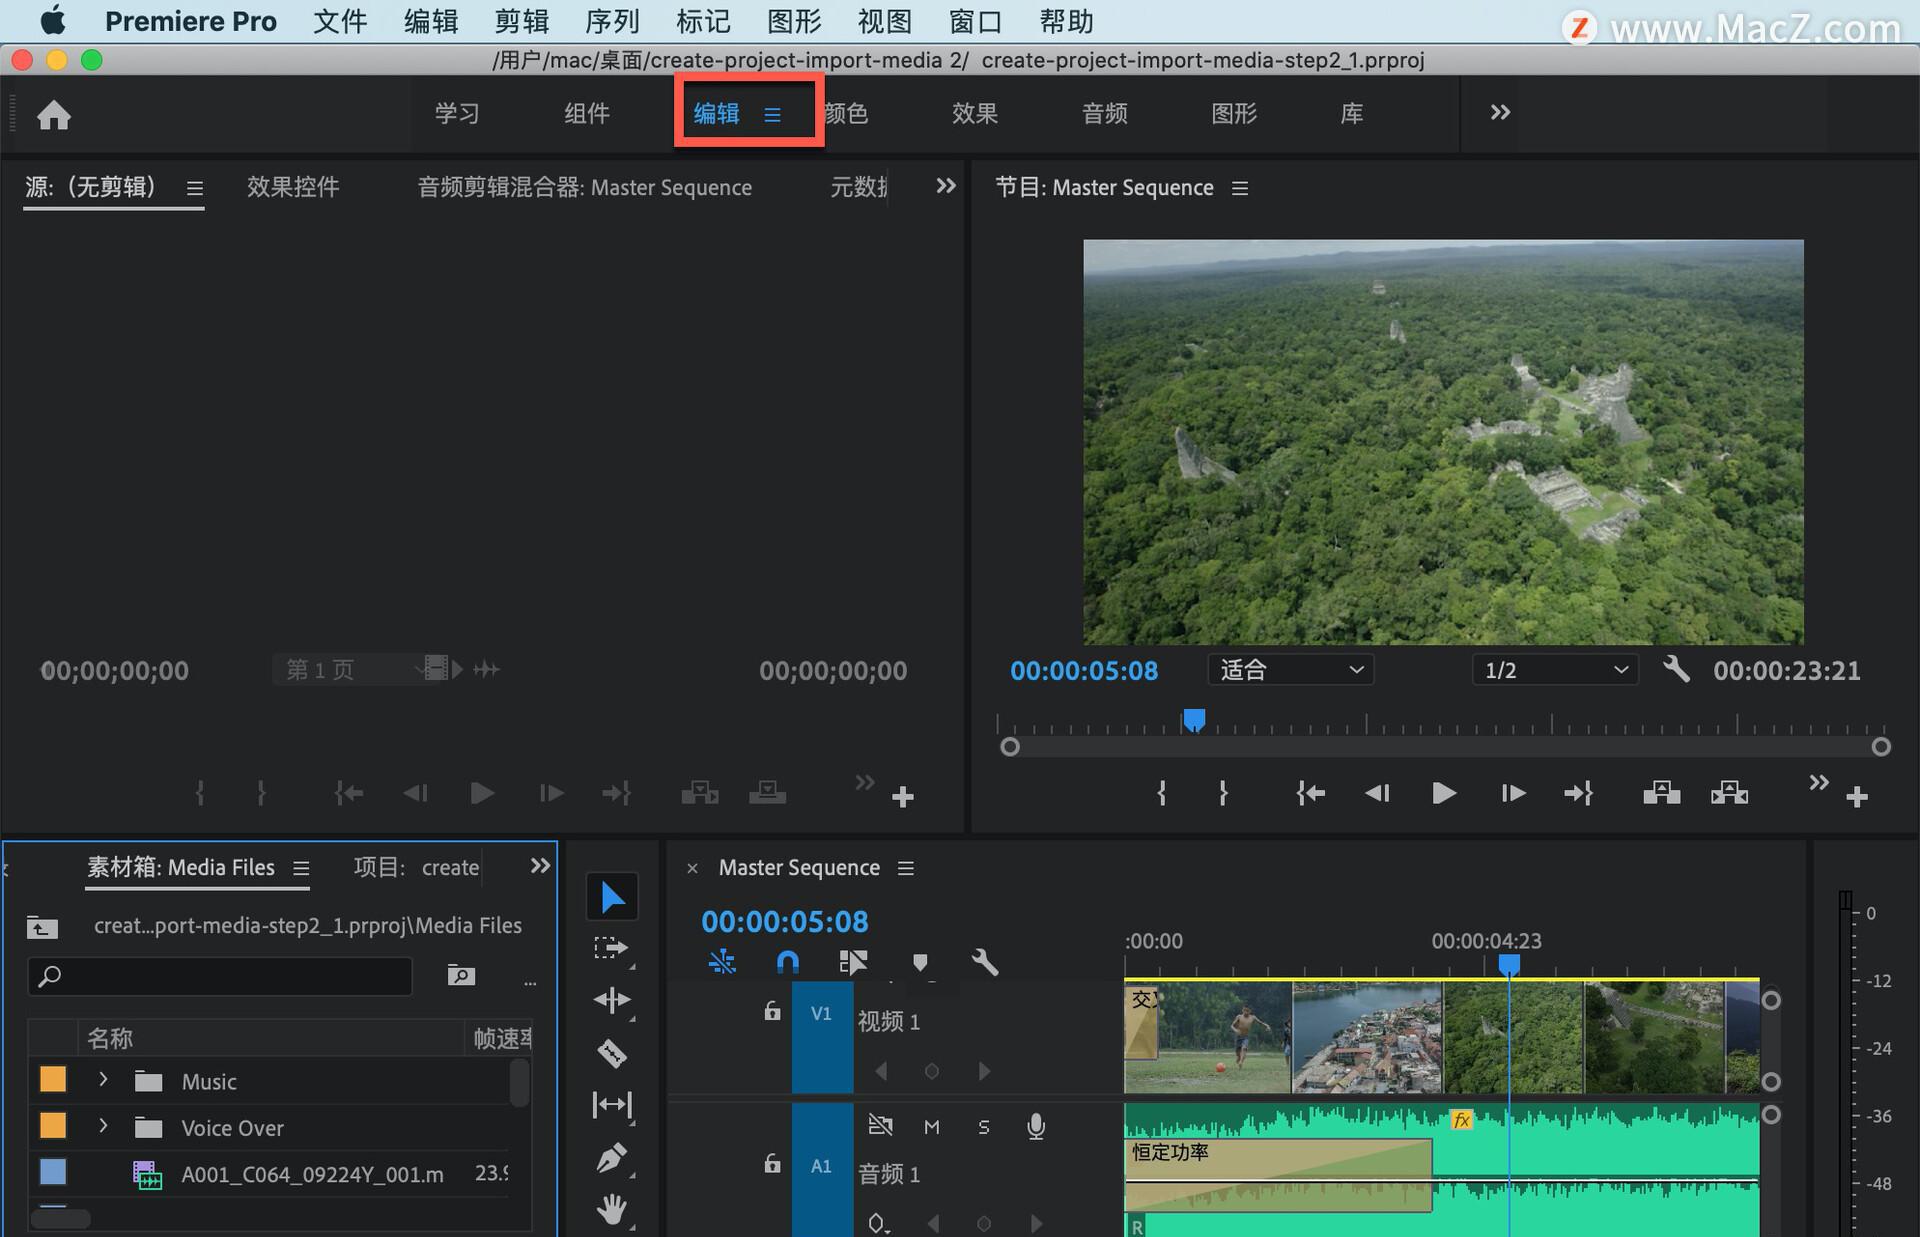Select the Hand tool
Viewport: 1920px width, 1237px height.
(x=611, y=1210)
